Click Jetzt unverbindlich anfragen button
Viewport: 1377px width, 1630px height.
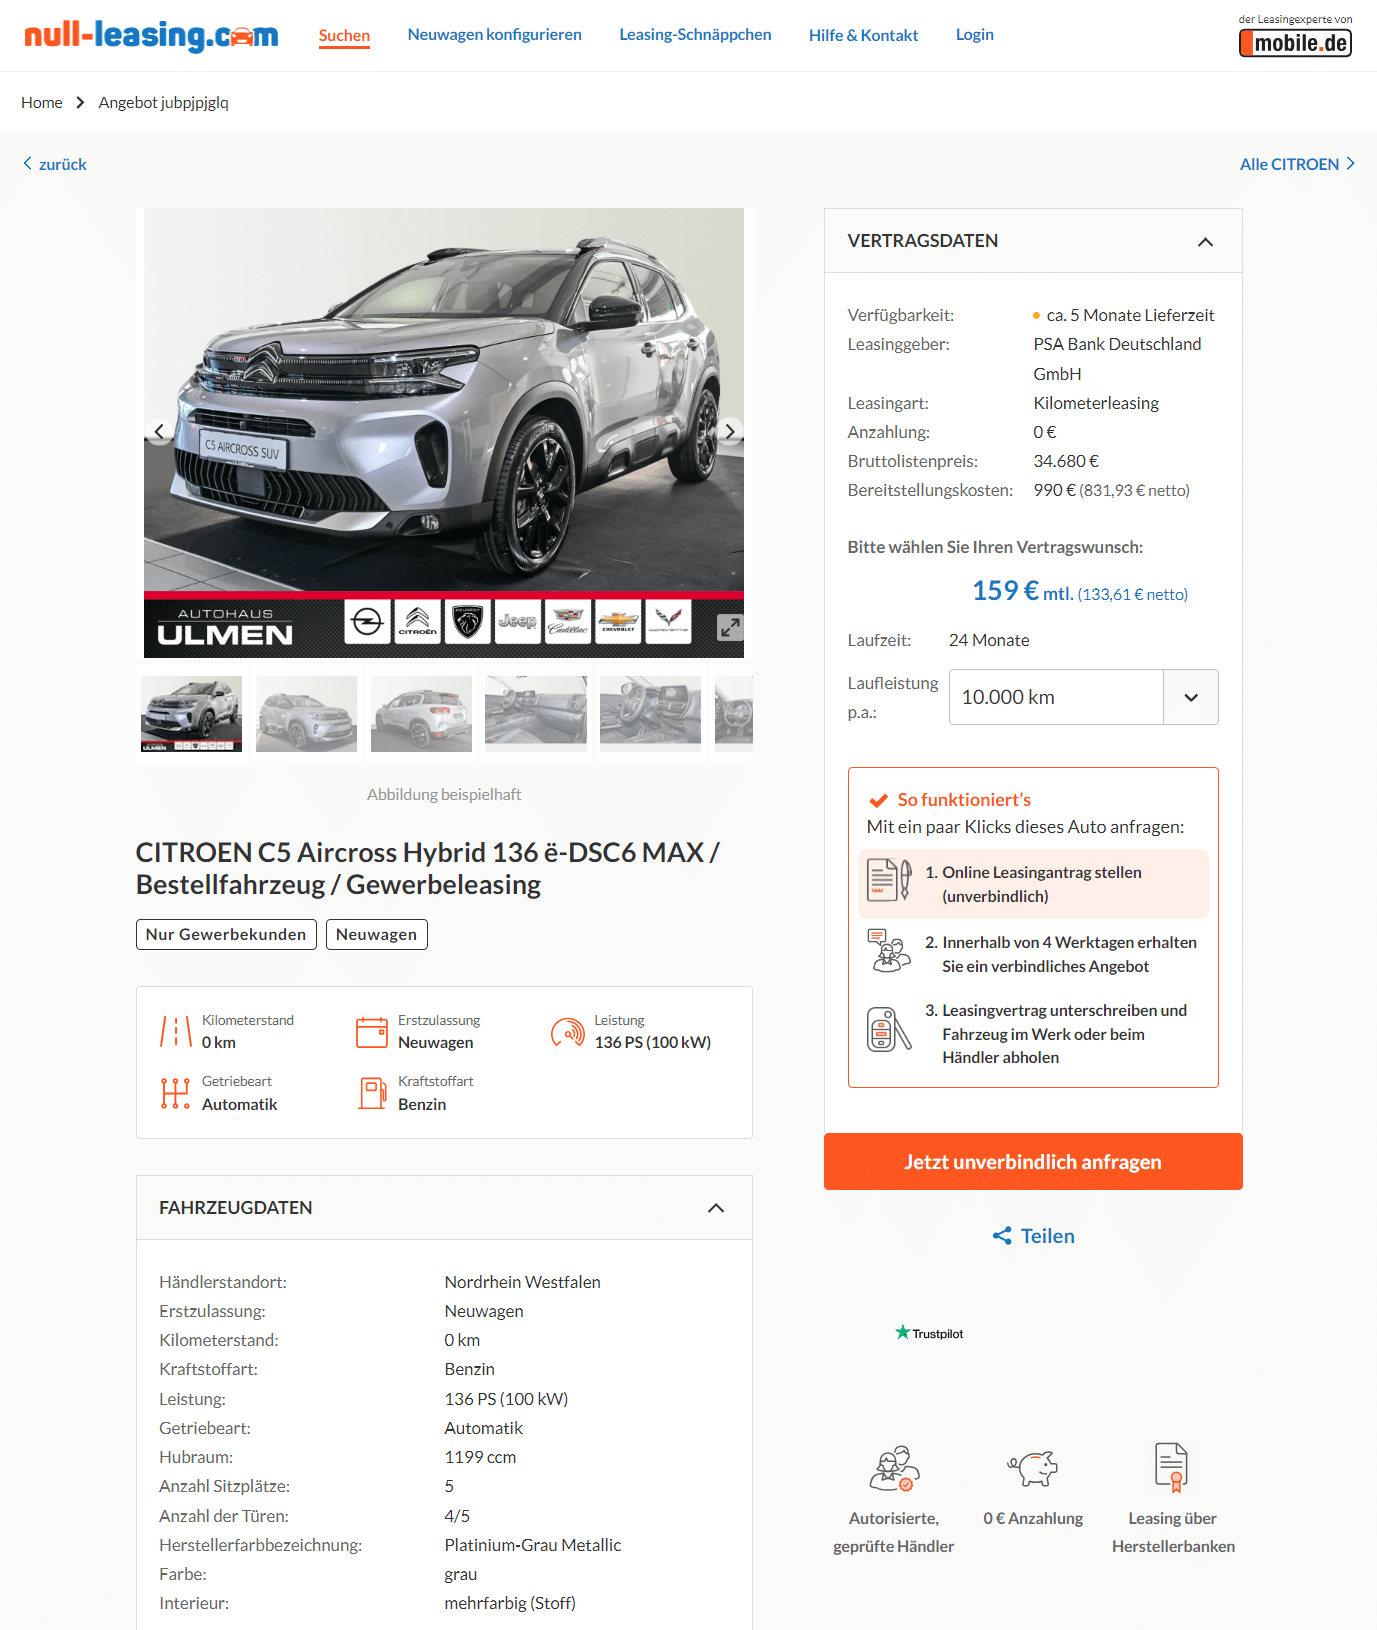coord(1033,1162)
